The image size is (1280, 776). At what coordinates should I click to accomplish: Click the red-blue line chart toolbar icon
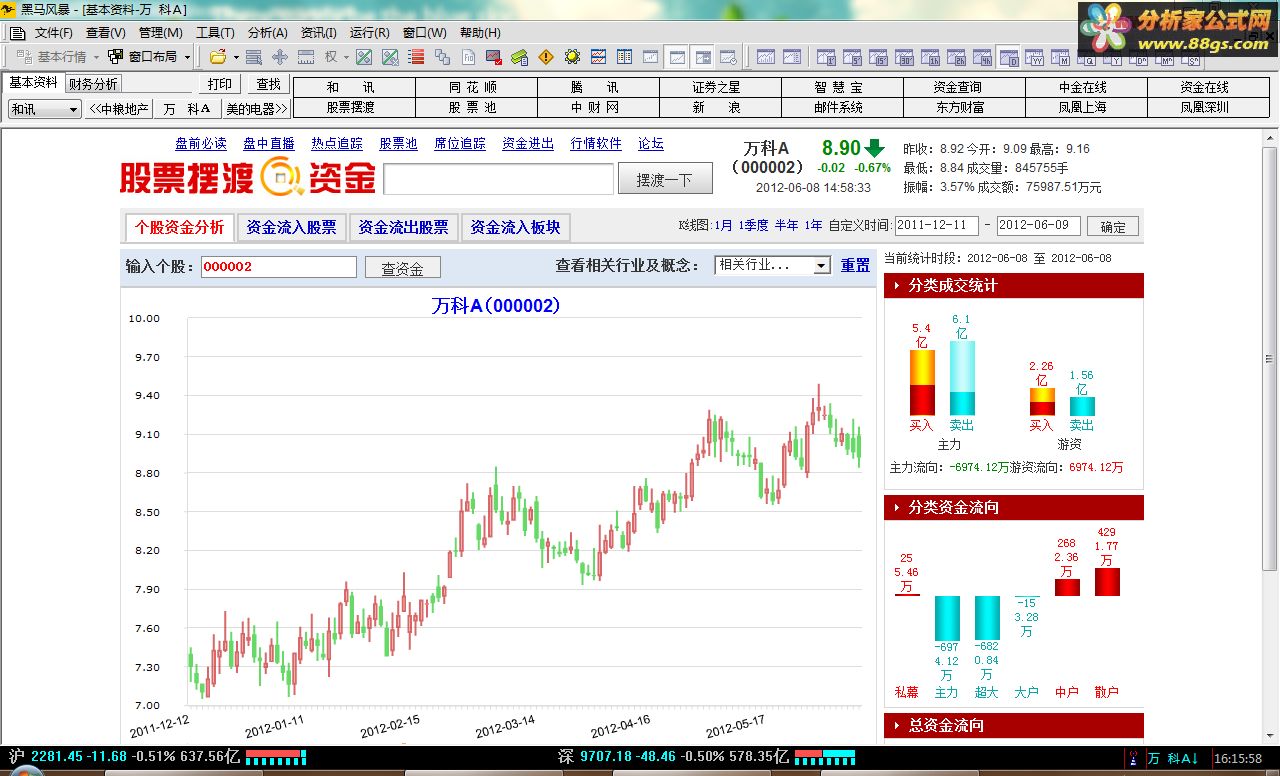click(598, 57)
